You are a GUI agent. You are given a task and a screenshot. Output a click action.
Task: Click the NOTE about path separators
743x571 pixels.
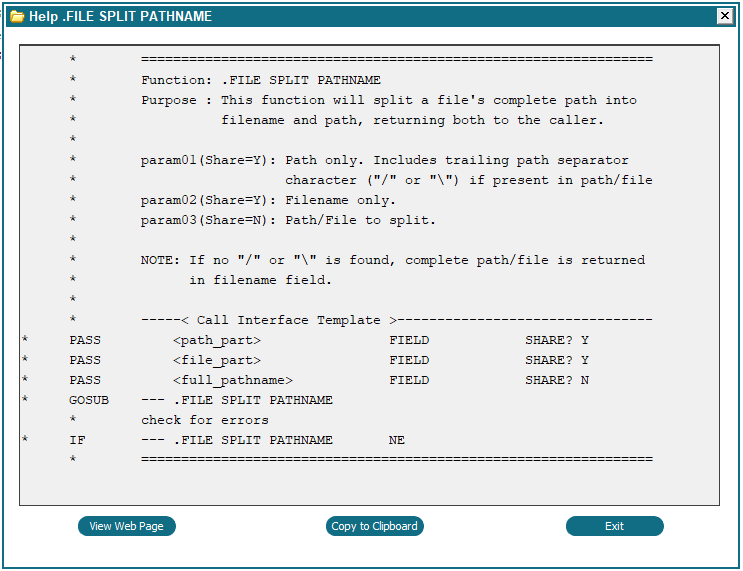(x=393, y=260)
